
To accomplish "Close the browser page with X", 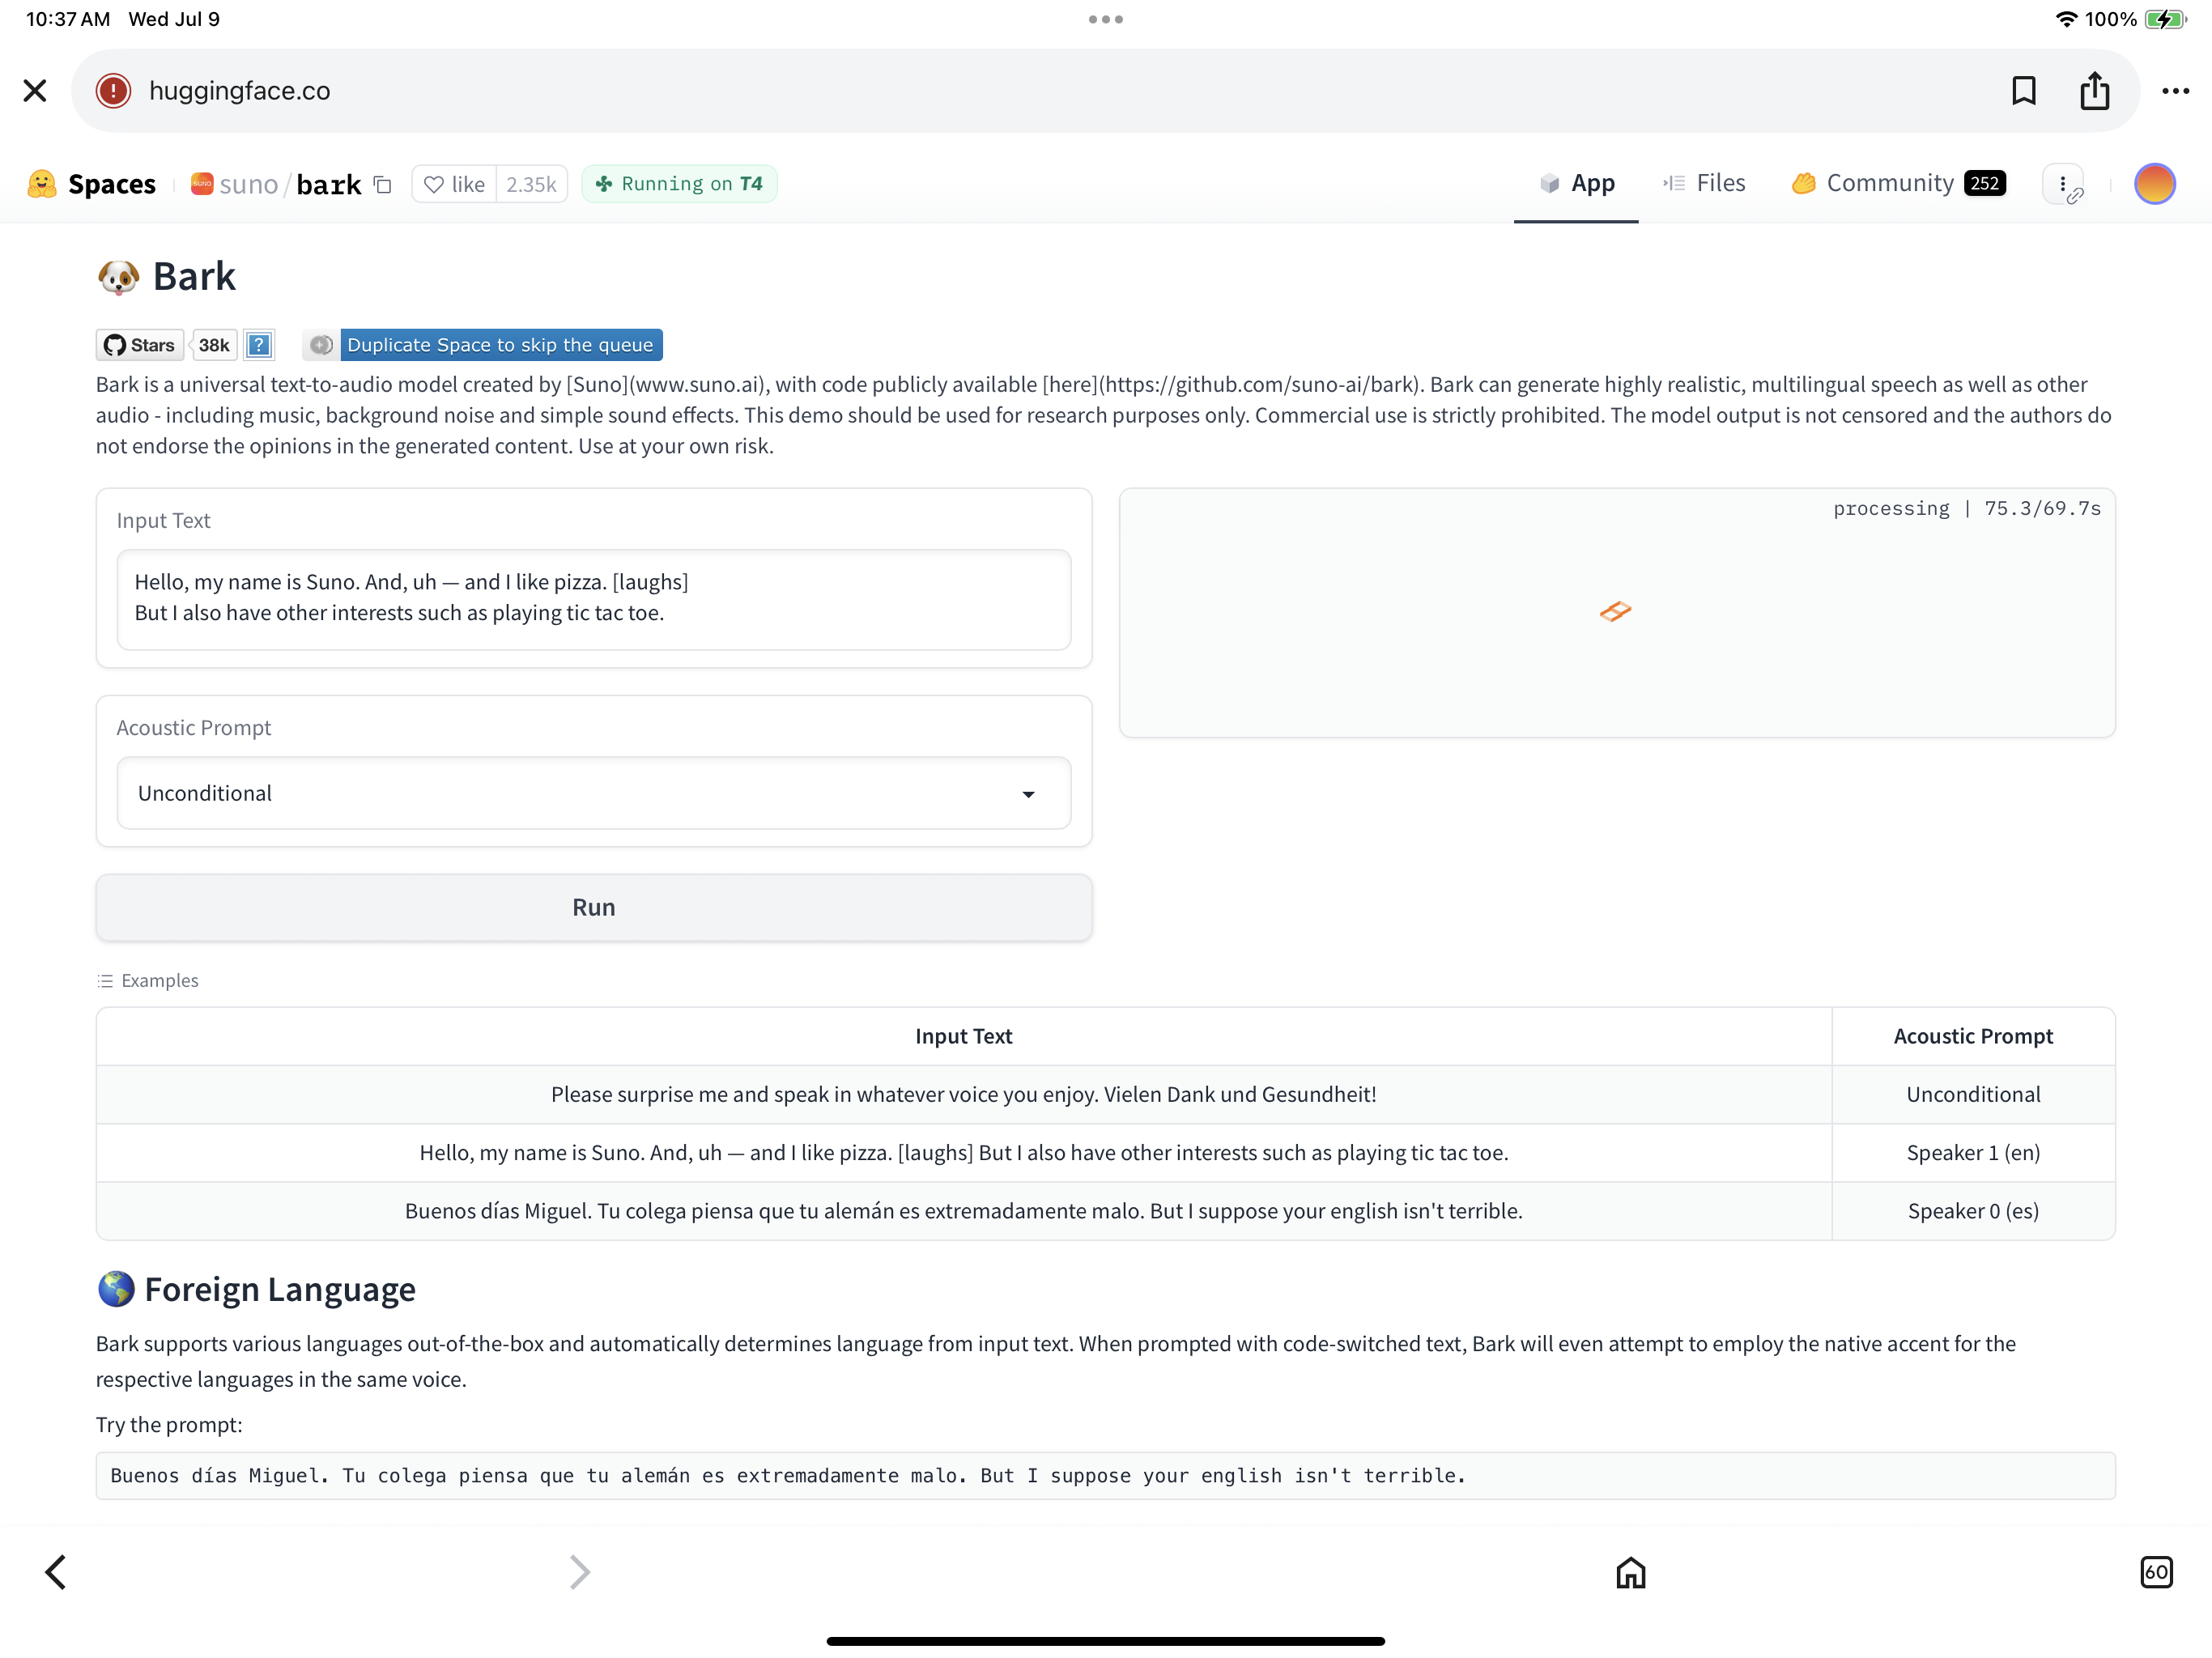I will pyautogui.click(x=35, y=91).
